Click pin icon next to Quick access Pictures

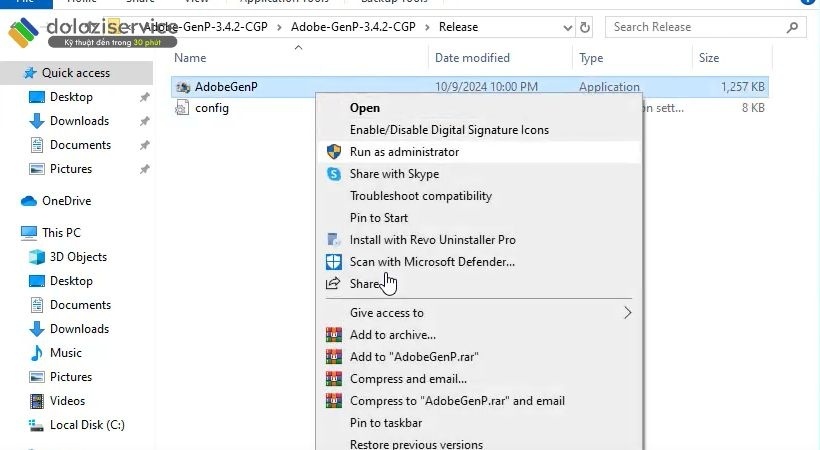[x=144, y=170]
